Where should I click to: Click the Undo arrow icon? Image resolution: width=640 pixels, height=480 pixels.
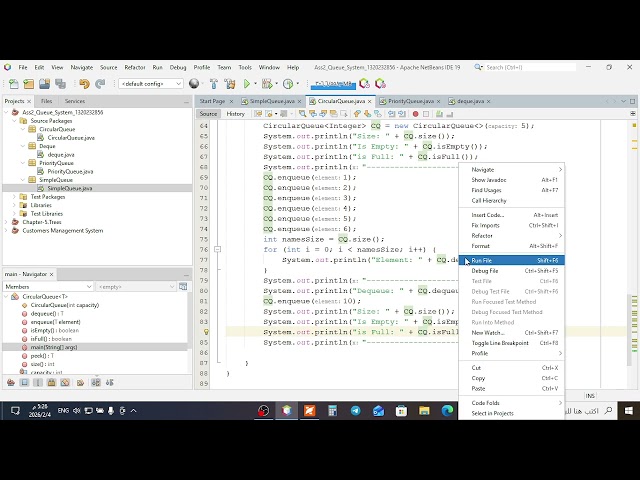click(x=84, y=84)
